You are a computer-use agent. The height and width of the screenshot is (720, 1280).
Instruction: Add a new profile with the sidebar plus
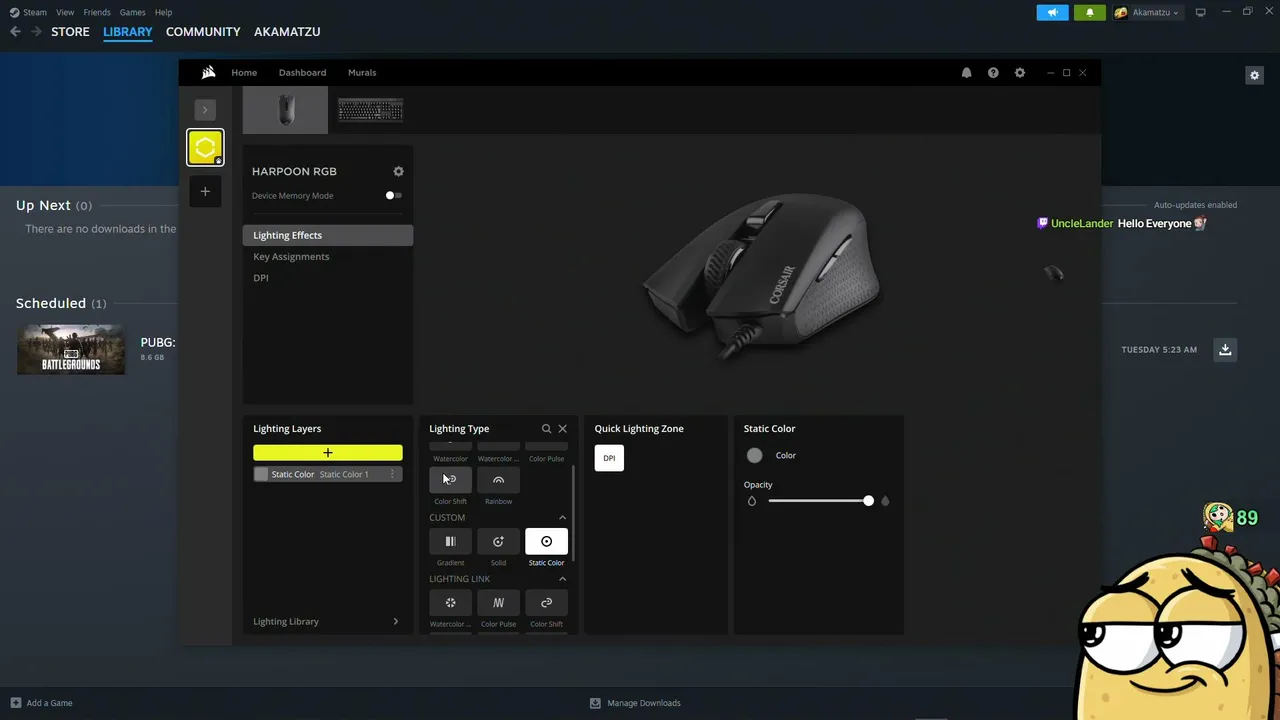click(x=205, y=191)
